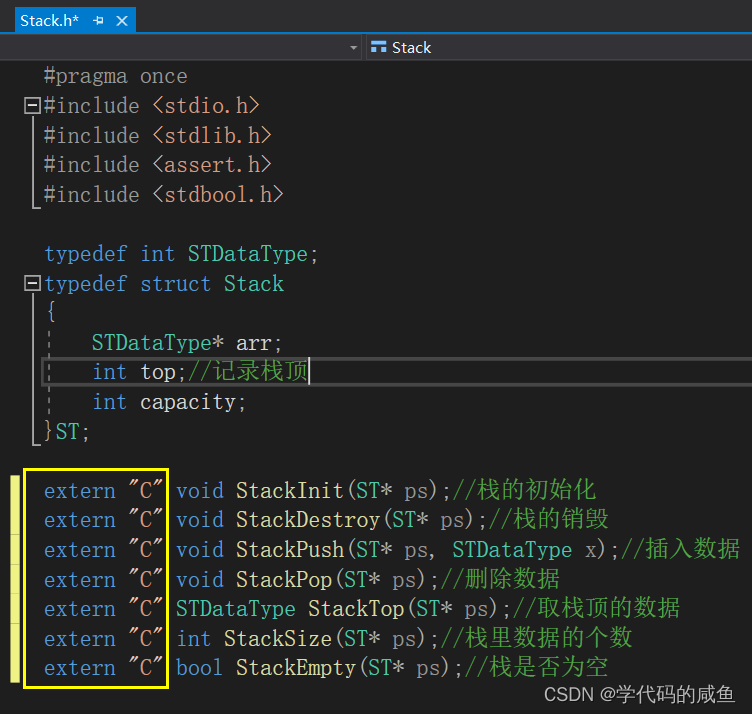752x714 pixels.
Task: Click the '//栈是否为空' comment
Action: pos(536,667)
